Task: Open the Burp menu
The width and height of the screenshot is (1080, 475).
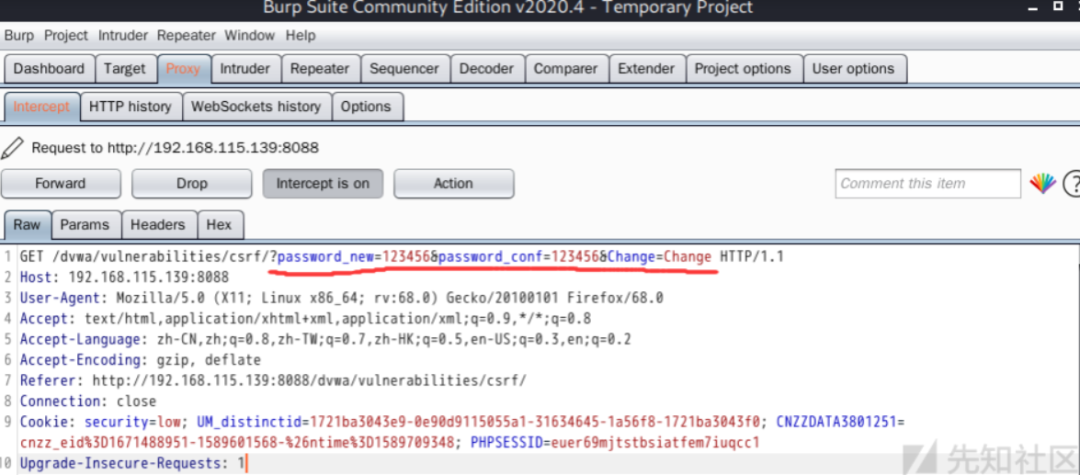Action: tap(19, 35)
